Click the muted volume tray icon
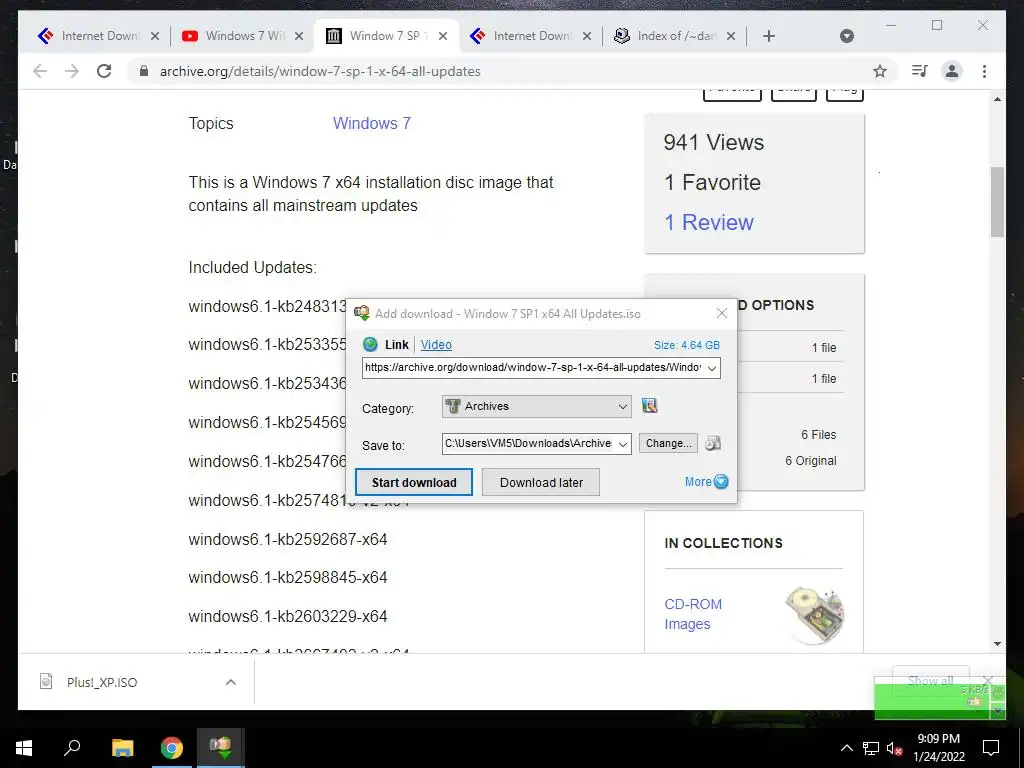 click(x=895, y=748)
